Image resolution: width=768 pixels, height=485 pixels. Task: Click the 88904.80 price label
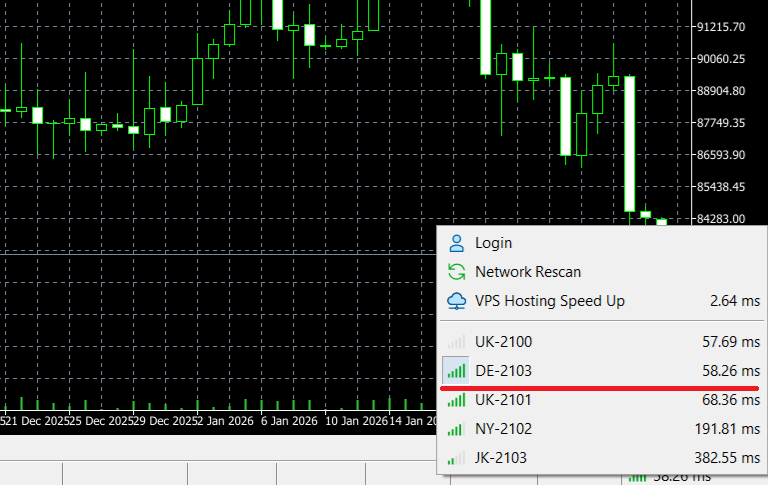click(x=721, y=91)
